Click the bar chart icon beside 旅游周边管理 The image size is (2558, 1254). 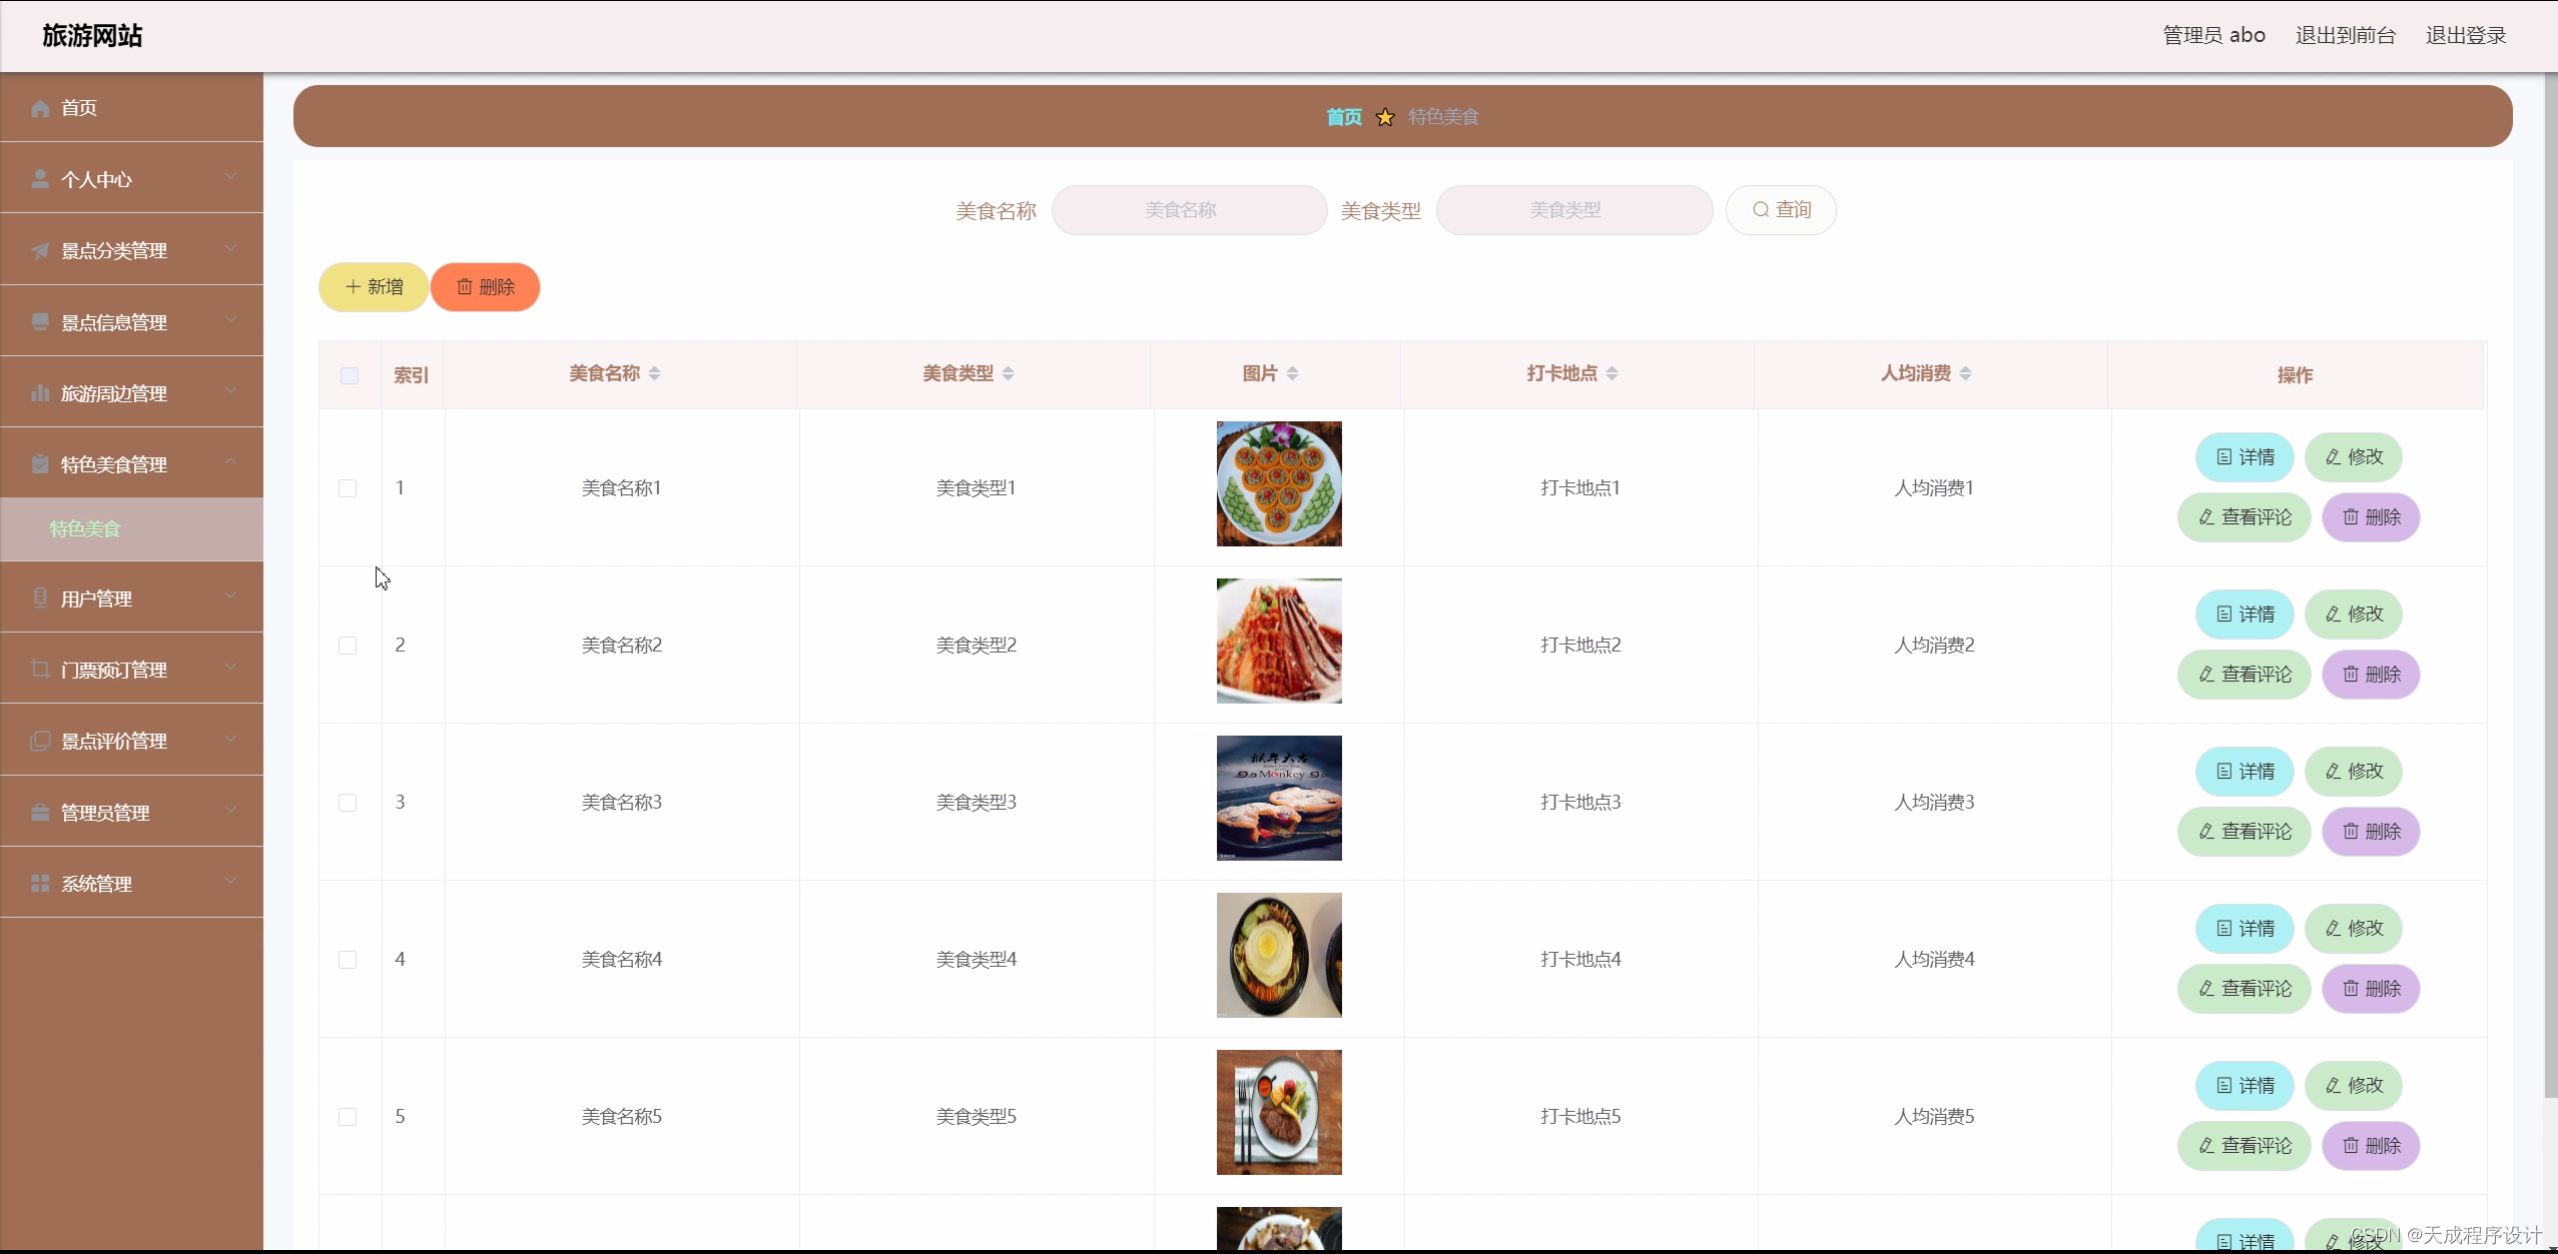tap(40, 393)
